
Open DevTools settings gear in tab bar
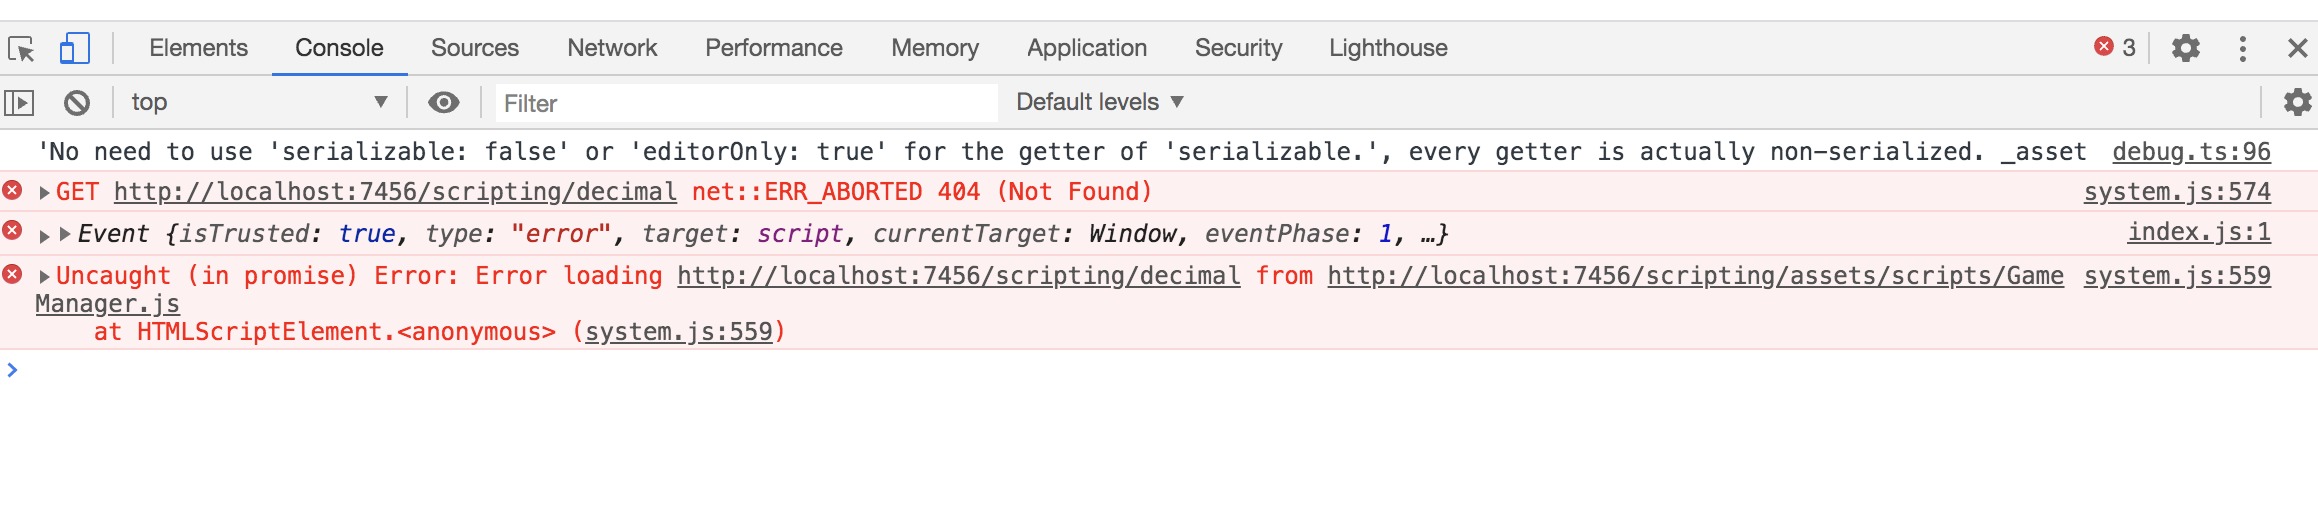[x=2186, y=48]
